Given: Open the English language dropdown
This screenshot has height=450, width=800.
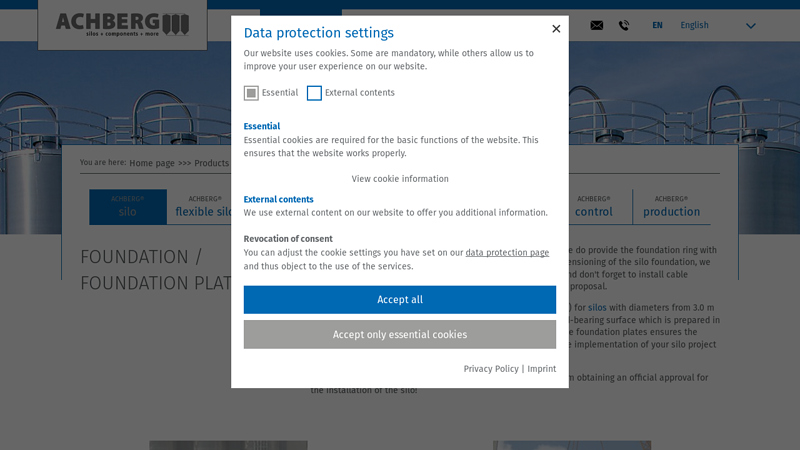Looking at the screenshot, I should (694, 26).
